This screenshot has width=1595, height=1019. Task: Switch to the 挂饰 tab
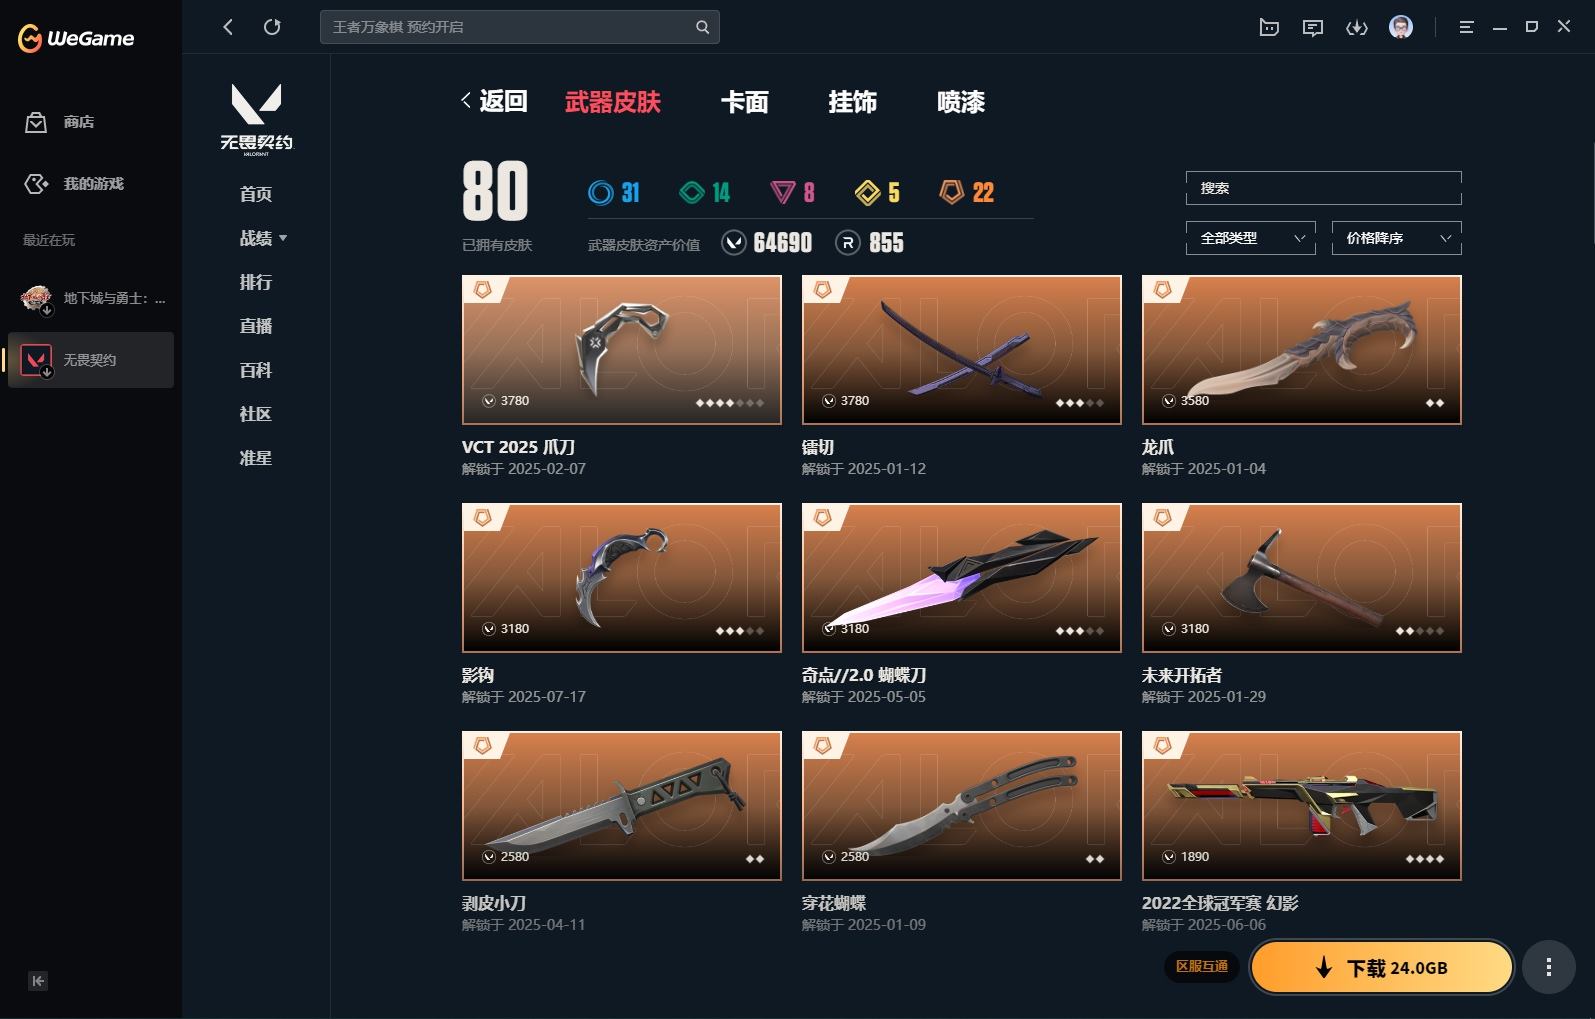coord(853,102)
